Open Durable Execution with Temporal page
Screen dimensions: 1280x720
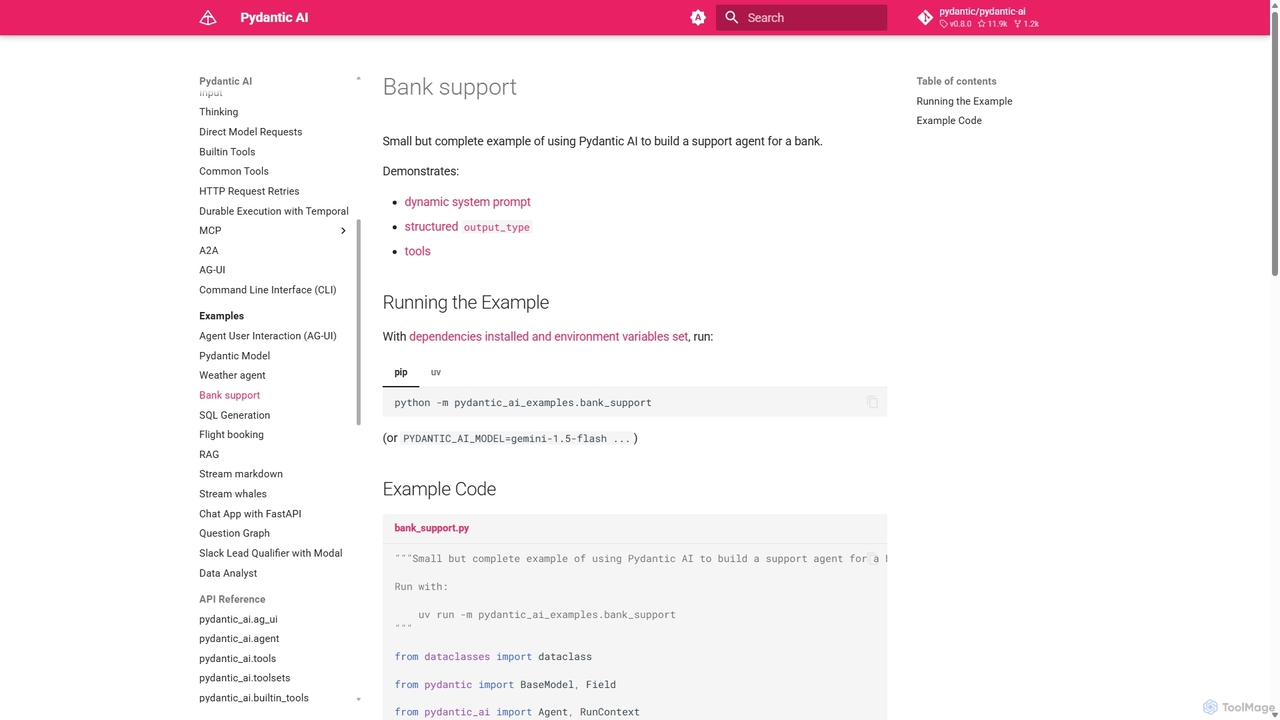click(274, 211)
